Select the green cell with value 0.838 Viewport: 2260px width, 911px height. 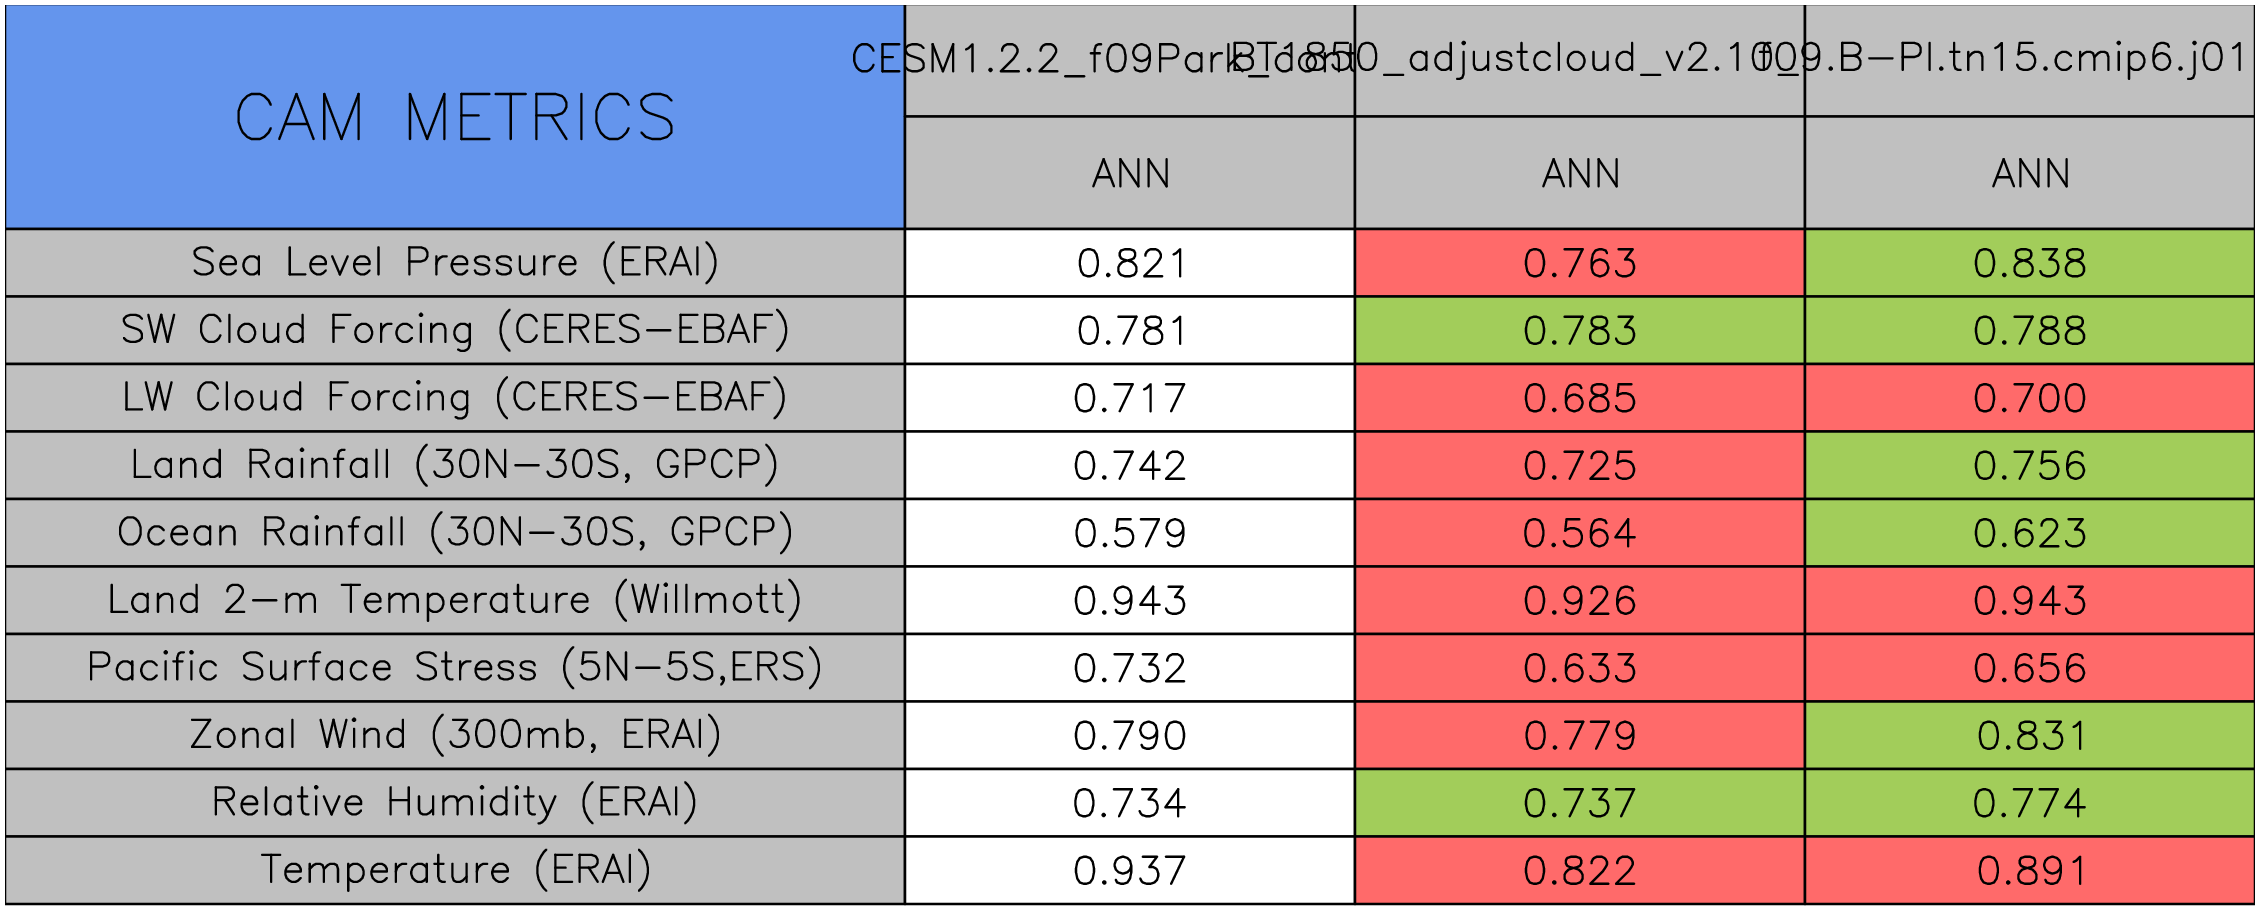click(2029, 263)
